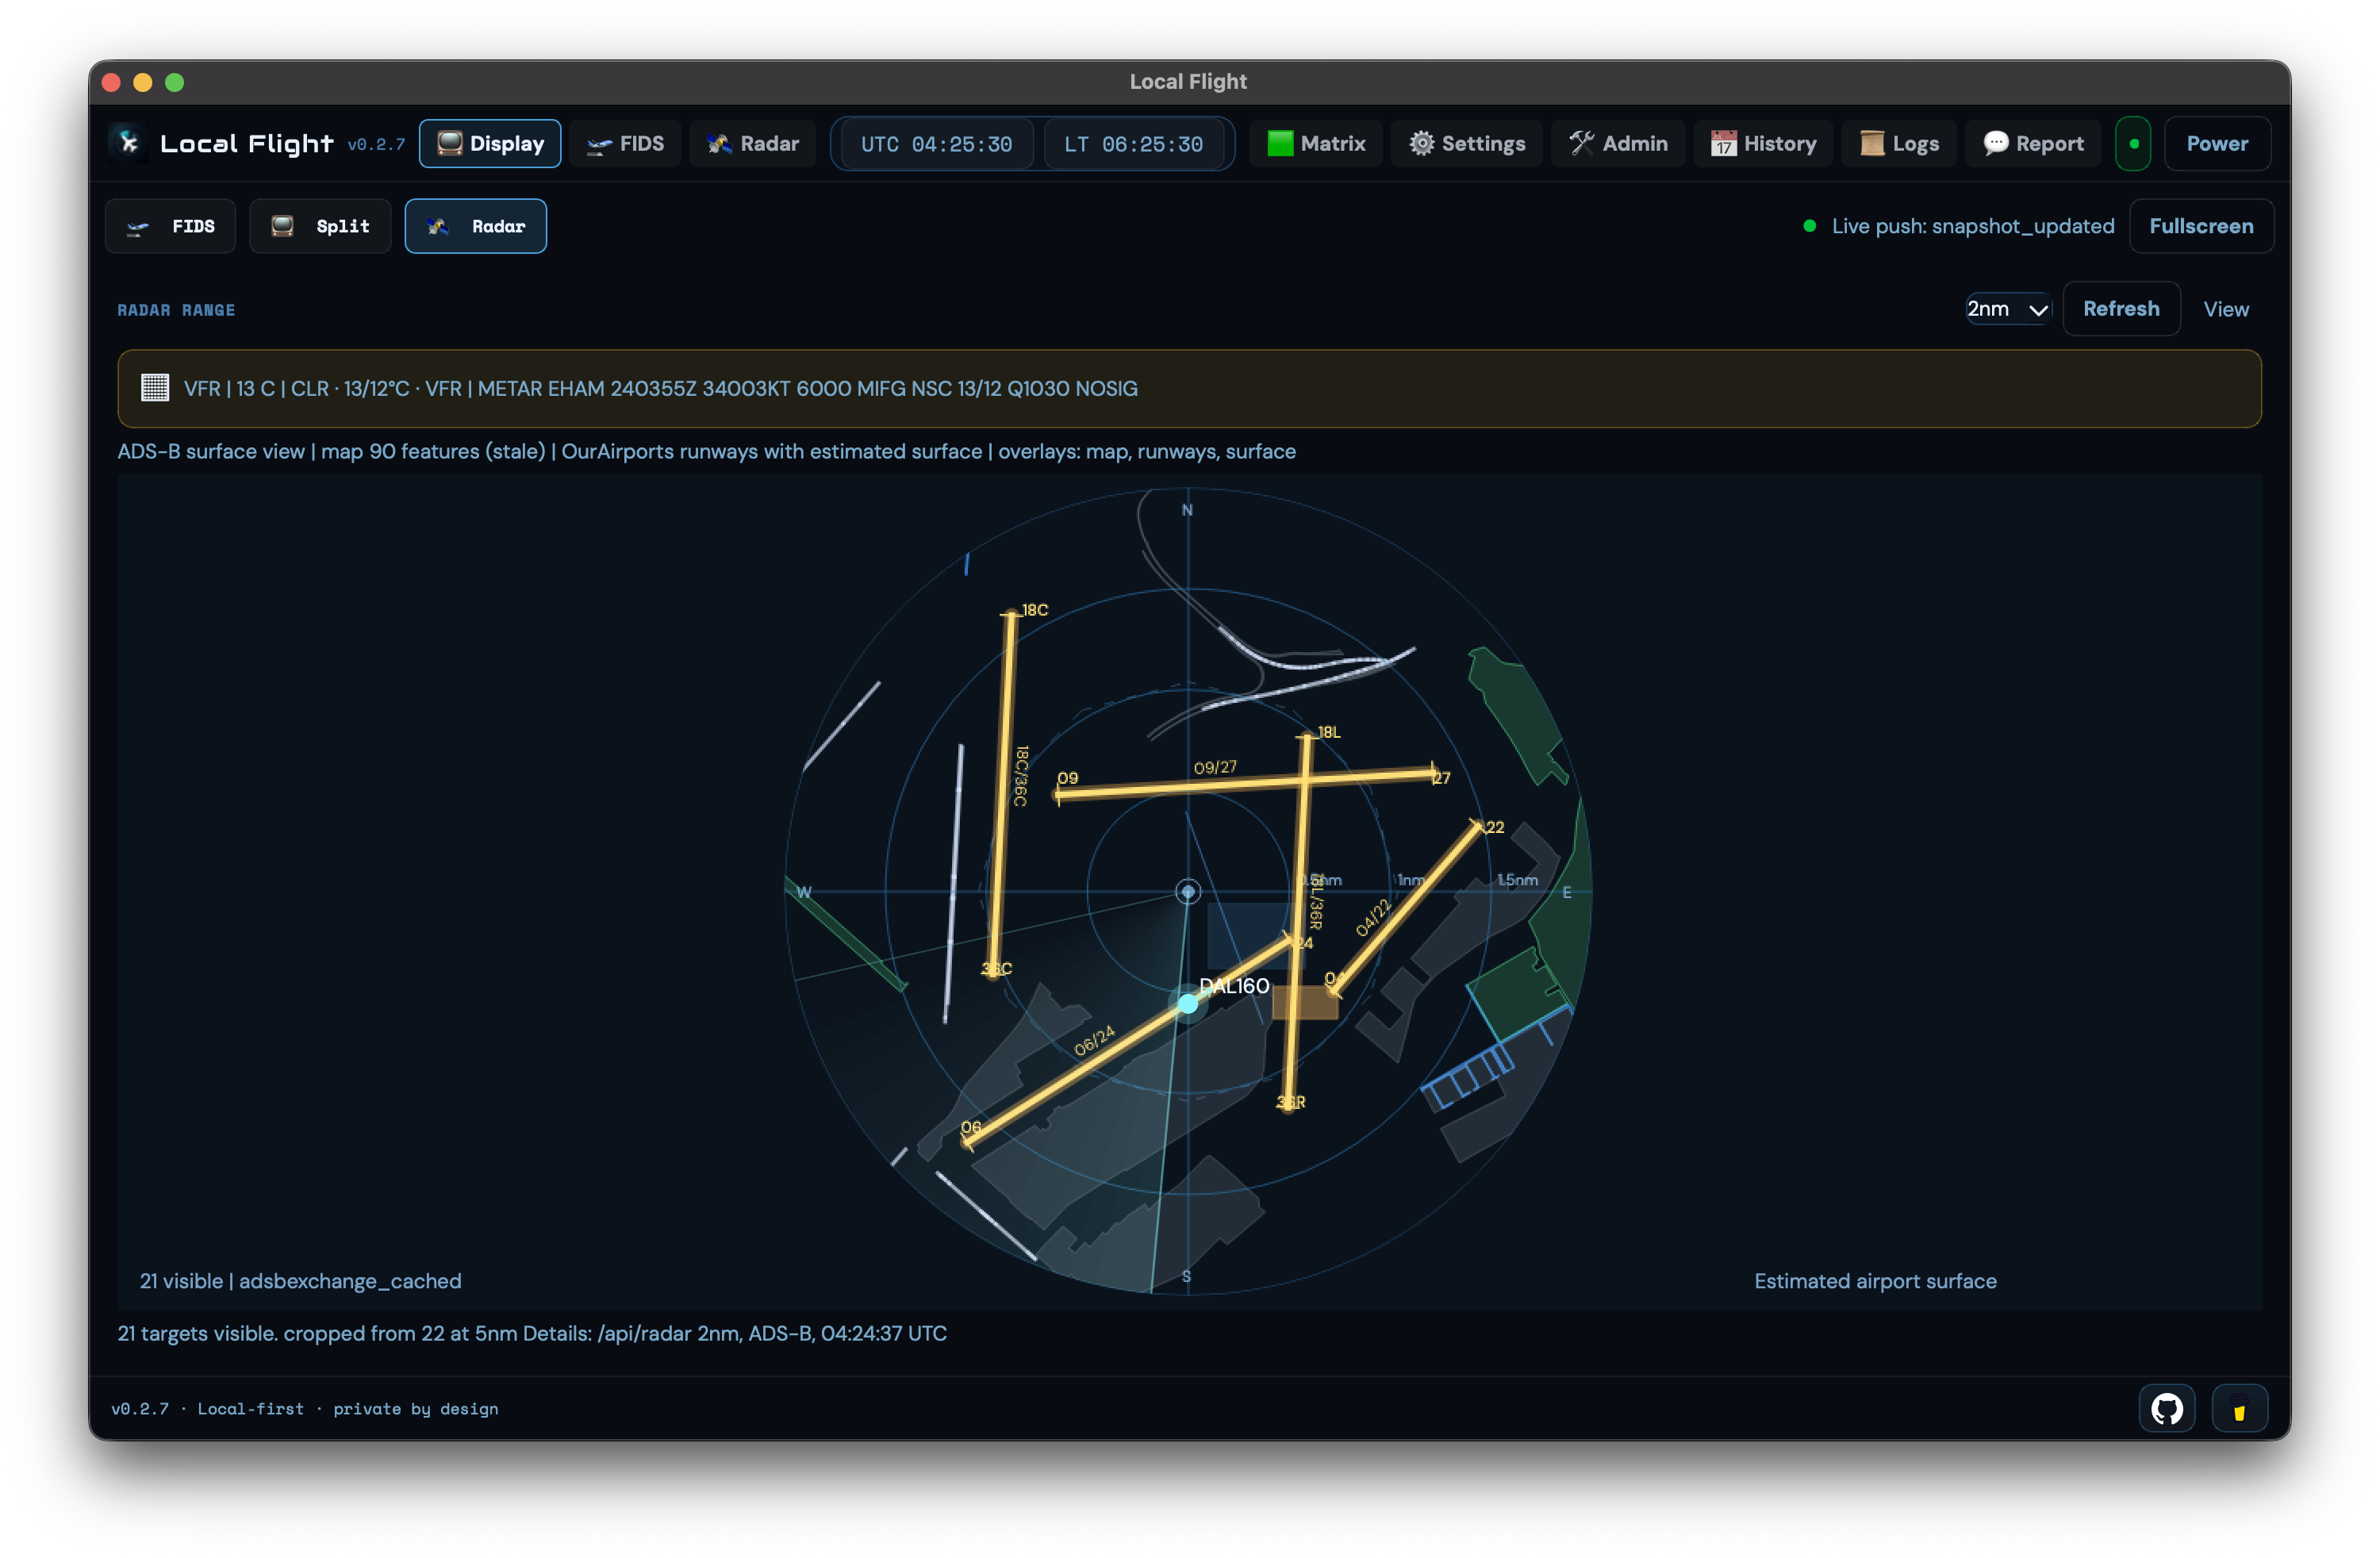The width and height of the screenshot is (2380, 1558).
Task: Click the airplane icon in top FIDS tab
Action: click(599, 146)
